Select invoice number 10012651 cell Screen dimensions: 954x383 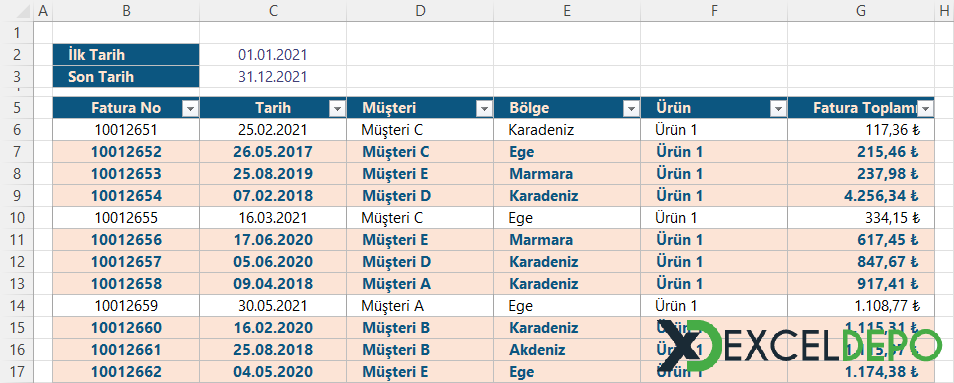126,129
